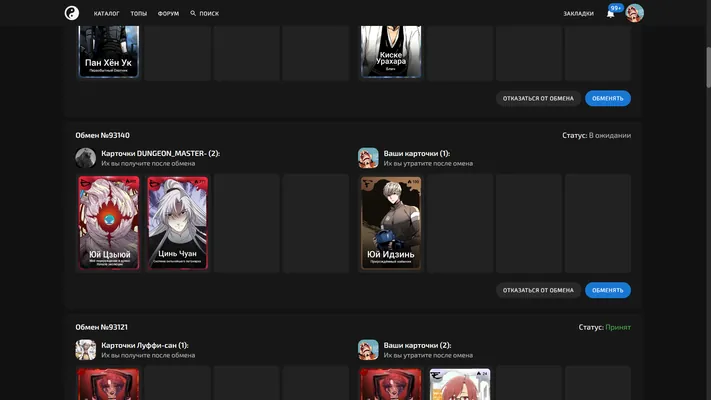Open the notifications bell icon
711x400 pixels.
pos(610,14)
